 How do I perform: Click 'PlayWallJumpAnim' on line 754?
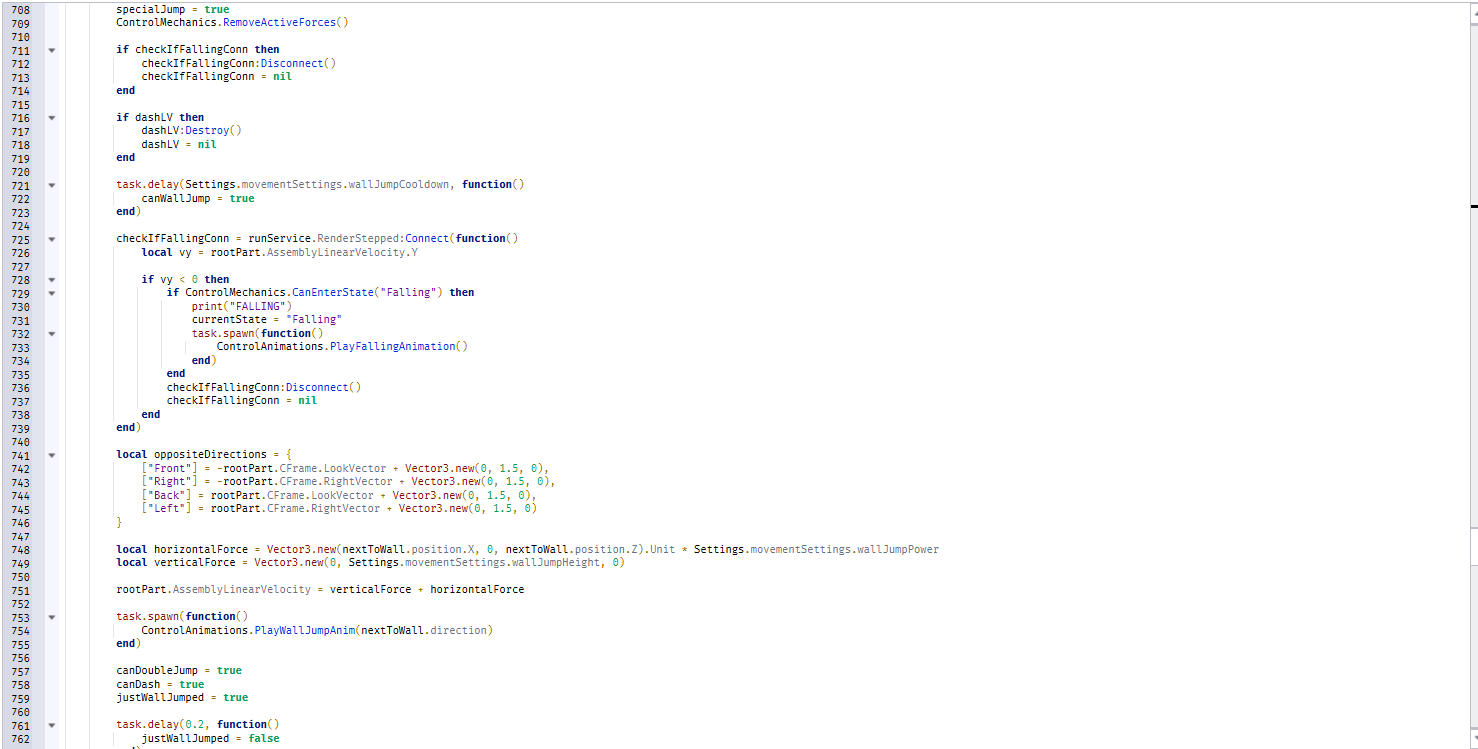304,630
